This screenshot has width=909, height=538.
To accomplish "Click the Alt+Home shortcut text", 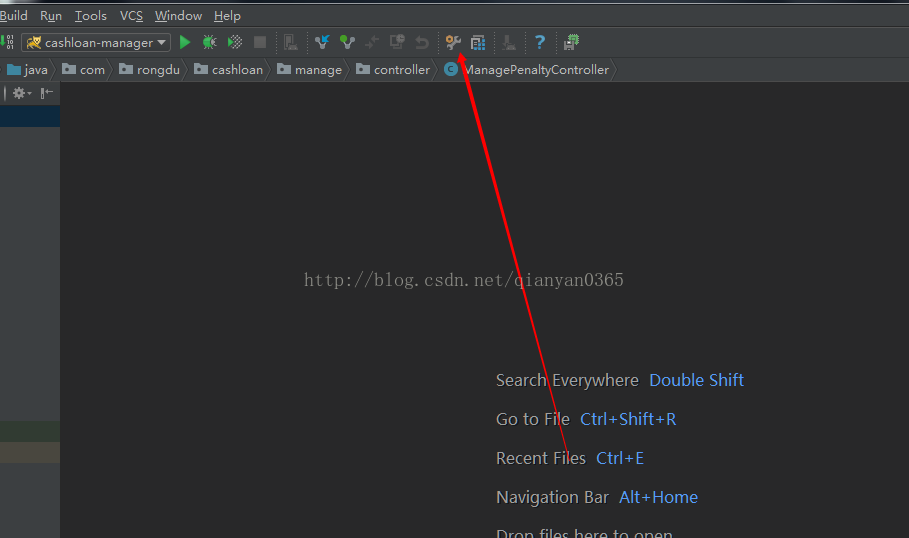I will pyautogui.click(x=658, y=497).
